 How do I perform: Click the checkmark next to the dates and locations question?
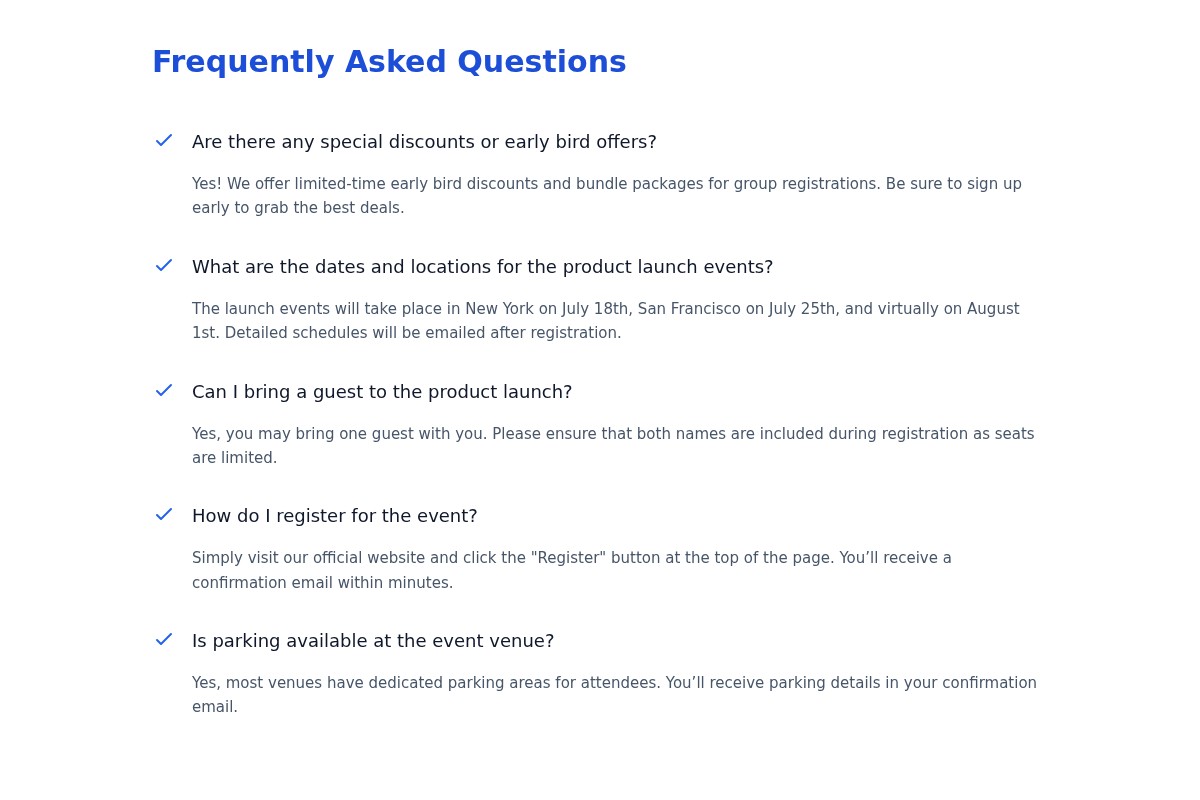click(164, 266)
